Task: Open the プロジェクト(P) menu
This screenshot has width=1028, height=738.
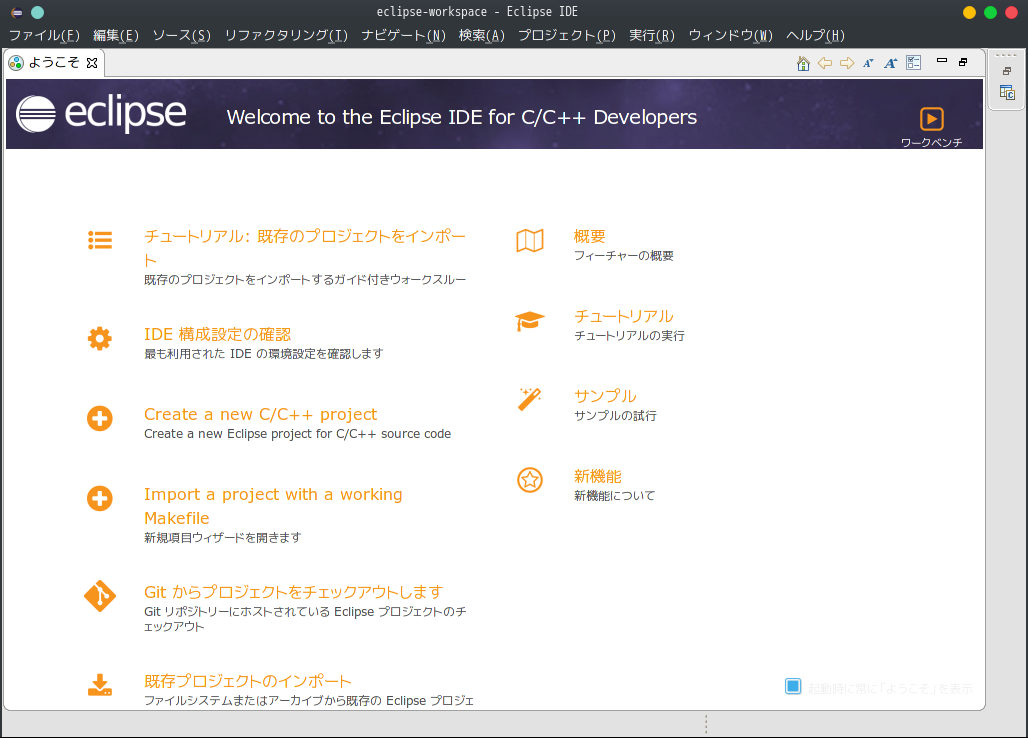Action: (x=567, y=35)
